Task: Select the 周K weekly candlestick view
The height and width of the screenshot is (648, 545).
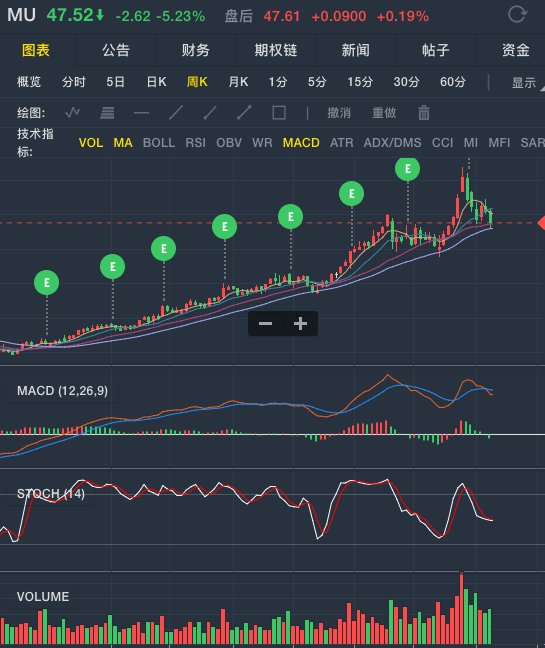Action: [x=197, y=82]
